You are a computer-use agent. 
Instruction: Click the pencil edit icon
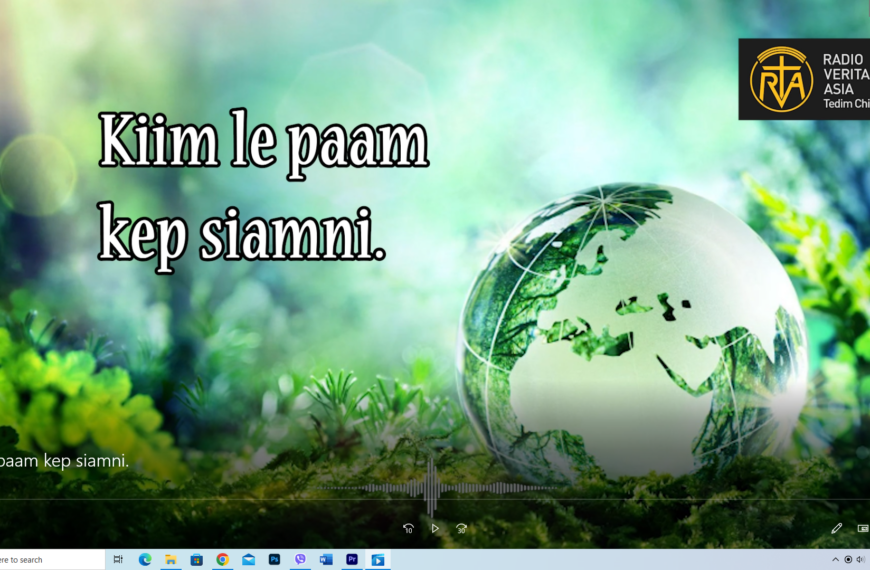tap(837, 528)
